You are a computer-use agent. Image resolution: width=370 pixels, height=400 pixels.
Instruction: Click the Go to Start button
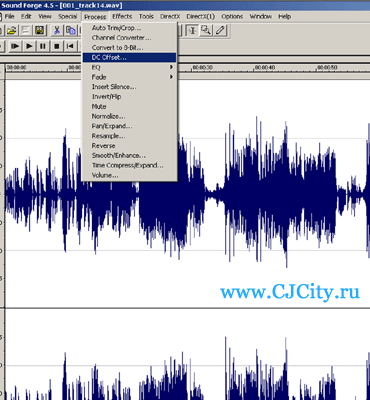tap(70, 46)
